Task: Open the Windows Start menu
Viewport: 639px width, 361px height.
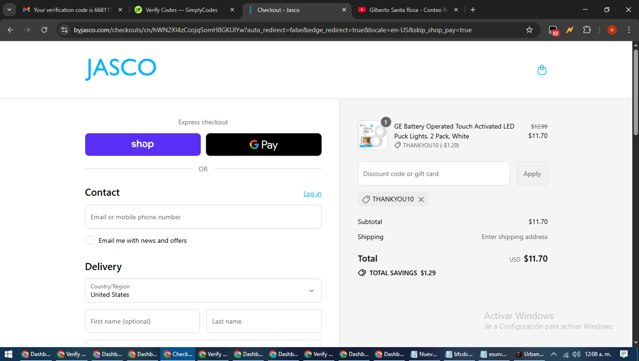Action: pyautogui.click(x=8, y=354)
